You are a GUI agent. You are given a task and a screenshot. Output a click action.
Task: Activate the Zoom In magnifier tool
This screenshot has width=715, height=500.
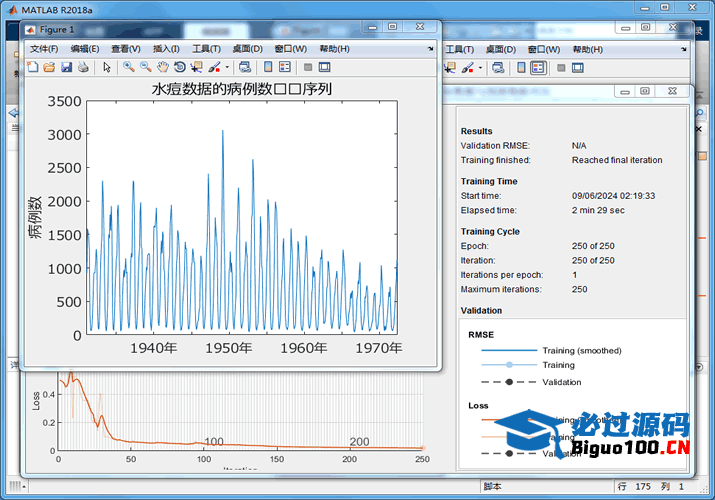[129, 67]
